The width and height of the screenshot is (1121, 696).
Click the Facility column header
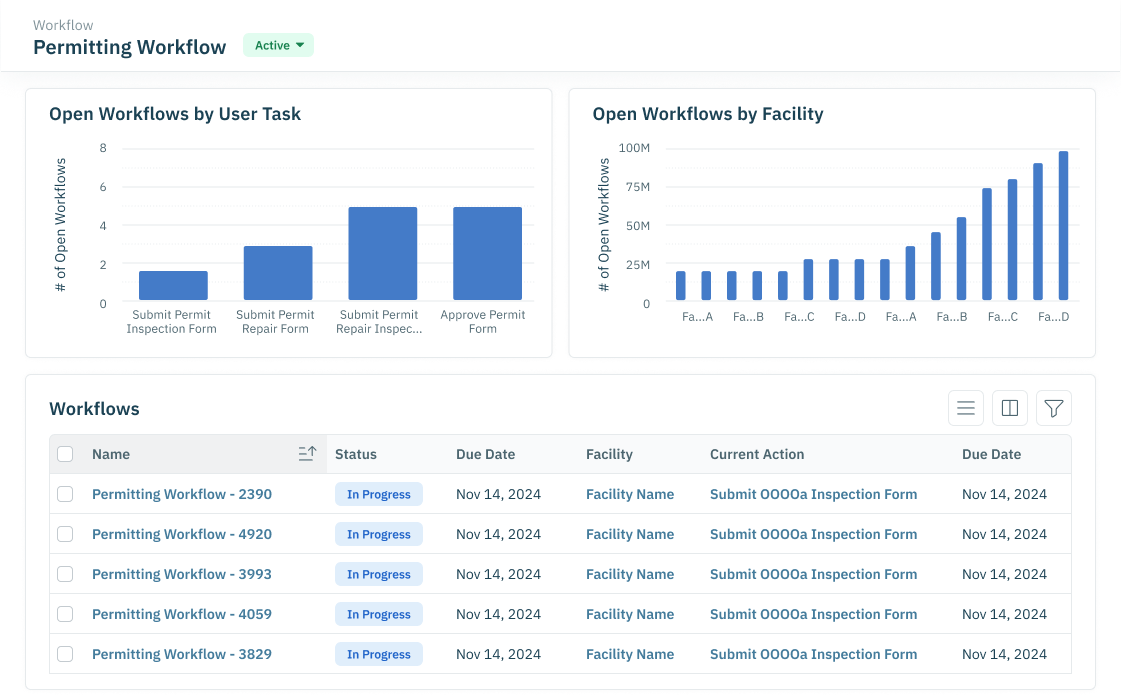(609, 454)
